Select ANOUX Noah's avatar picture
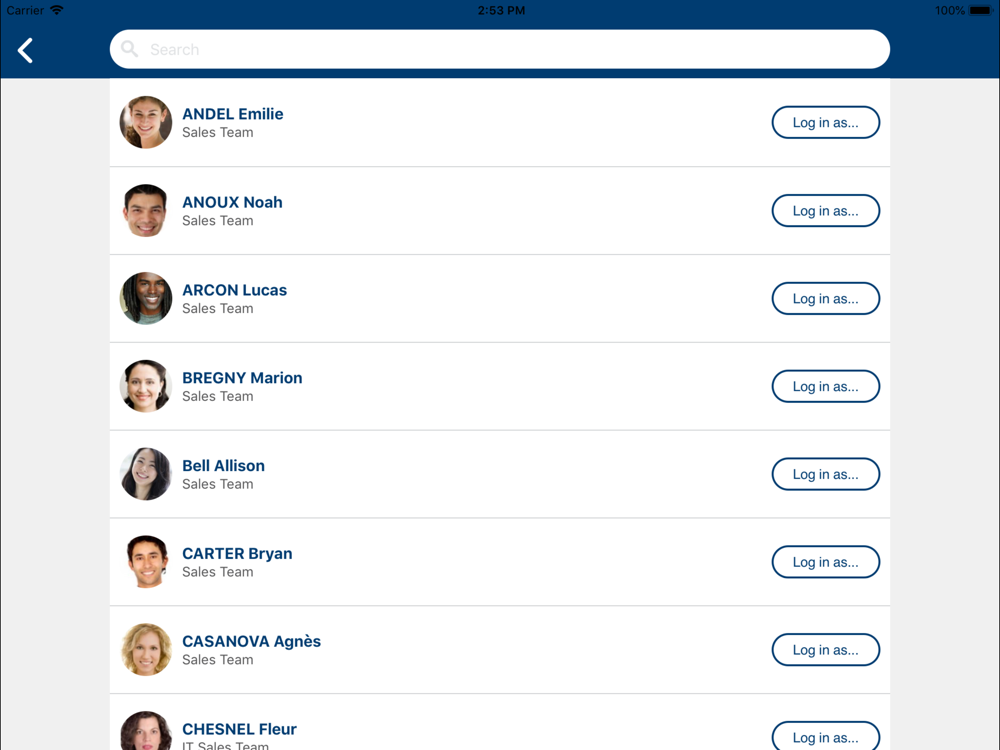 pyautogui.click(x=145, y=210)
